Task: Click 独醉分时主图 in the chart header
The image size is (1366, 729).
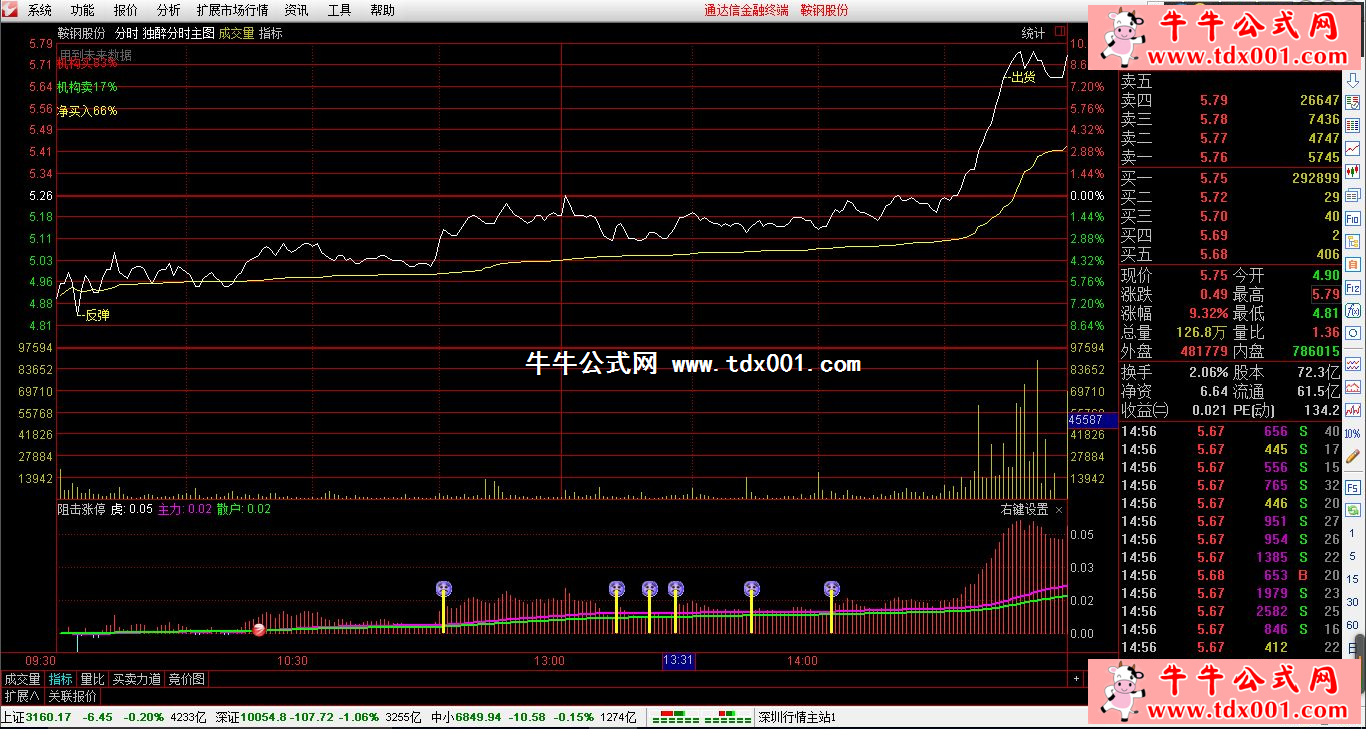Action: click(x=178, y=33)
